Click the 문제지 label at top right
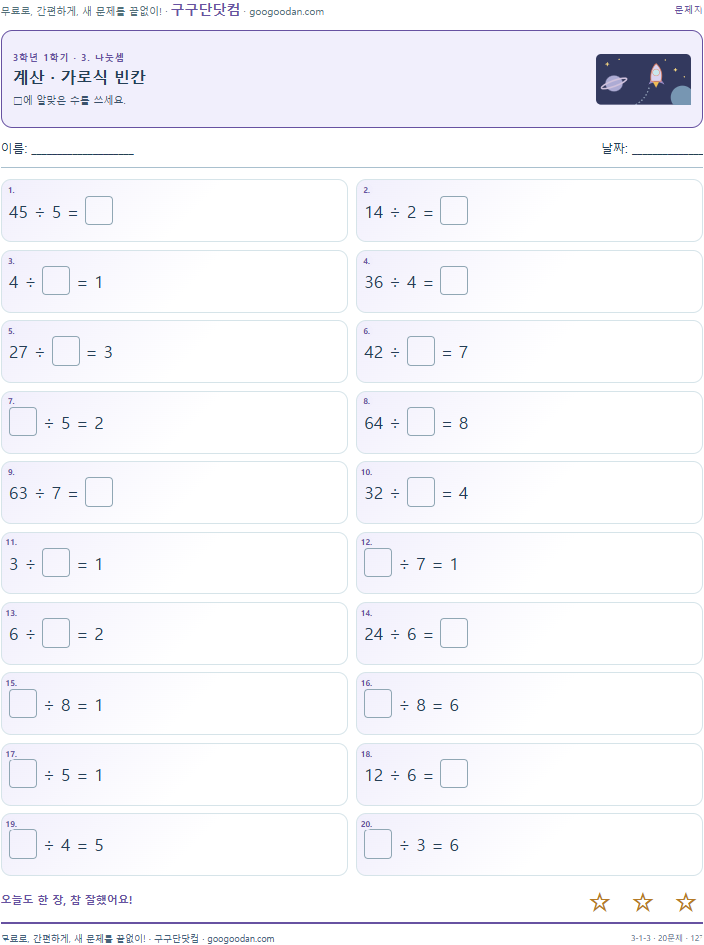 pos(688,10)
